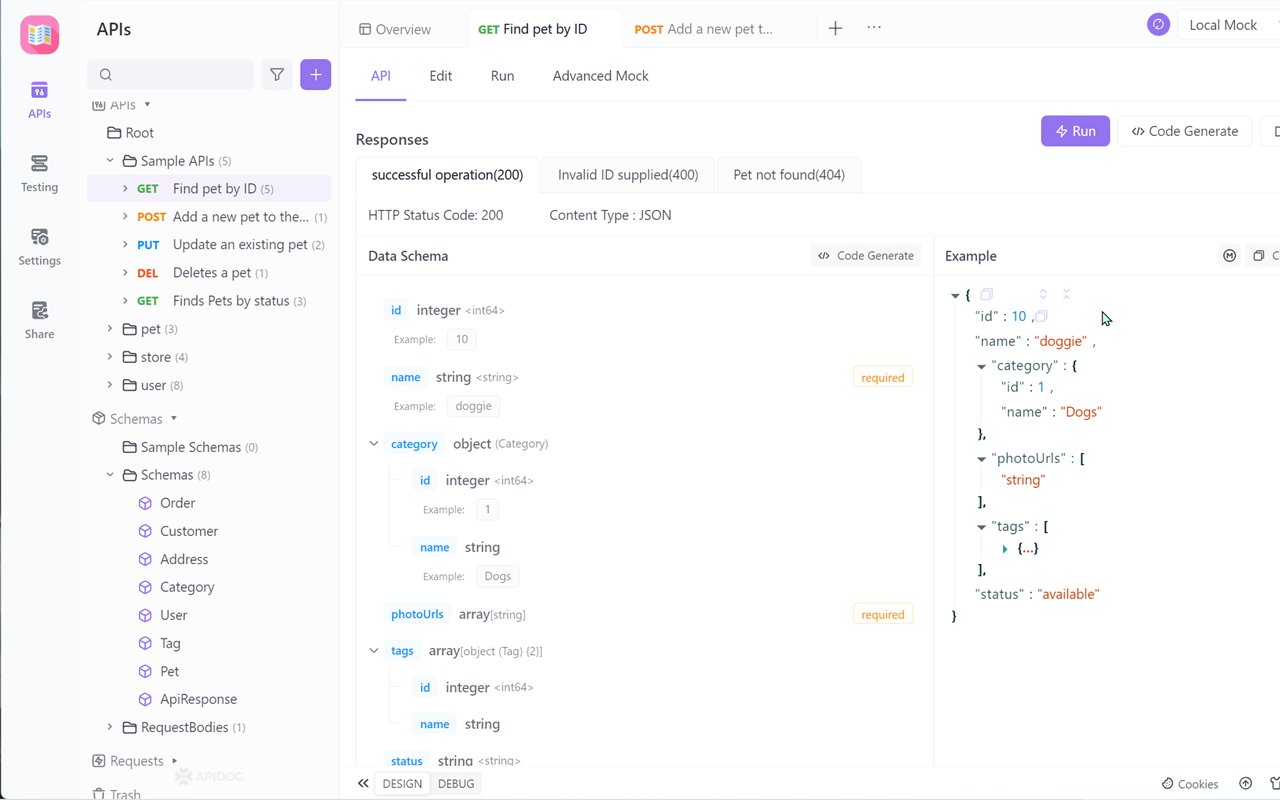Collapse the category object in Data Schema
The width and height of the screenshot is (1280, 800).
click(373, 443)
